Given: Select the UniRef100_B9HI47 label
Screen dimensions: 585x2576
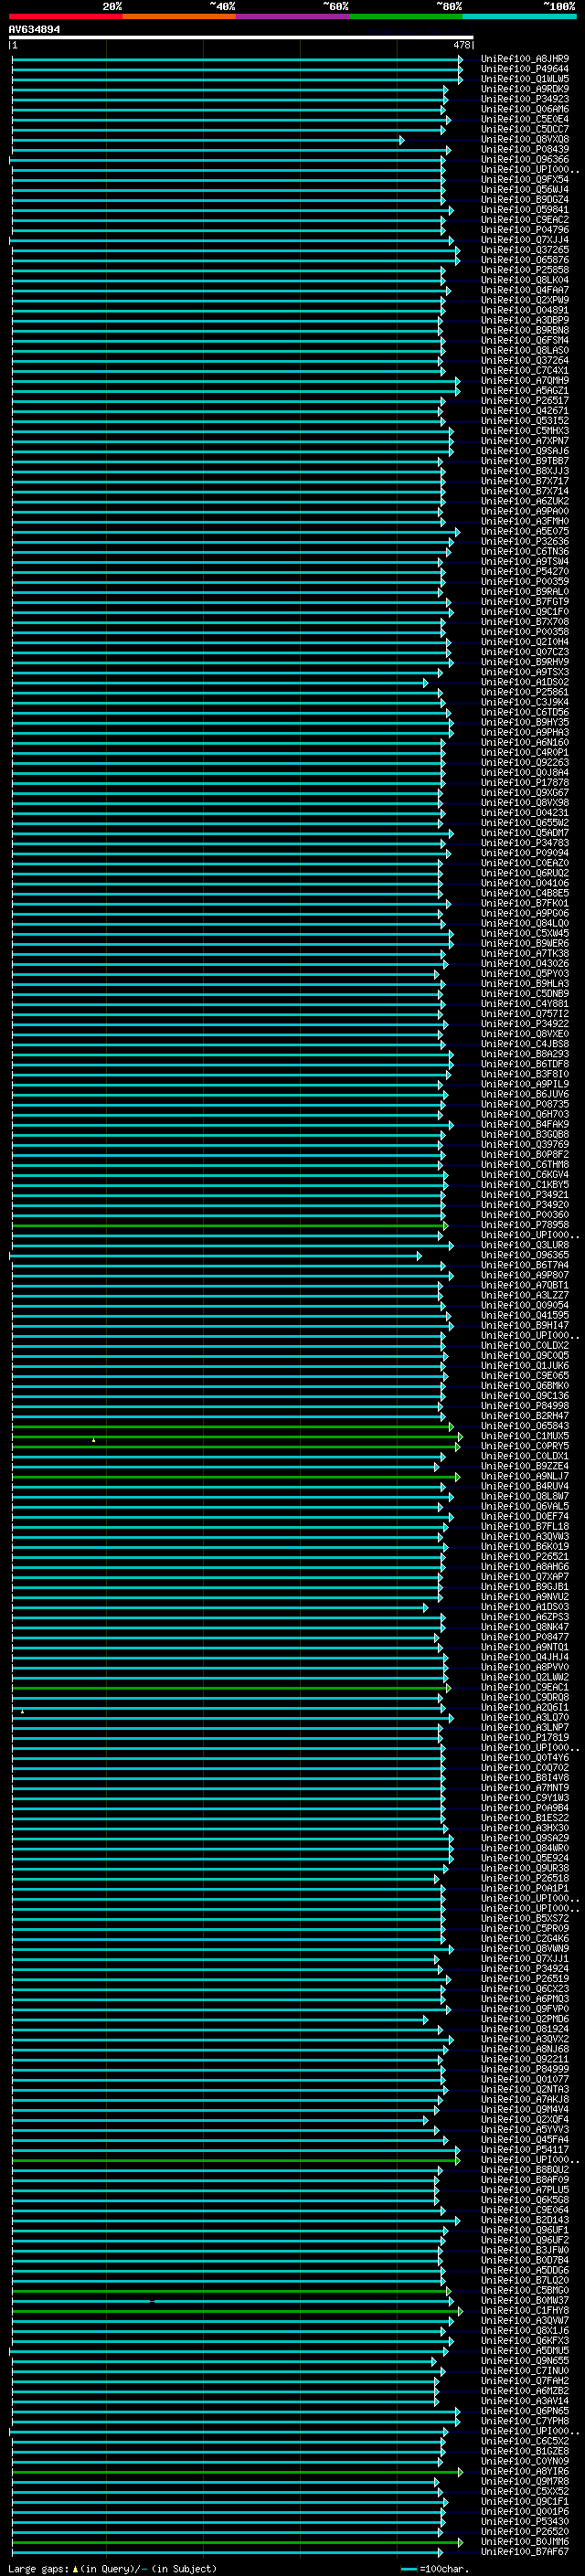Looking at the screenshot, I should (525, 1324).
